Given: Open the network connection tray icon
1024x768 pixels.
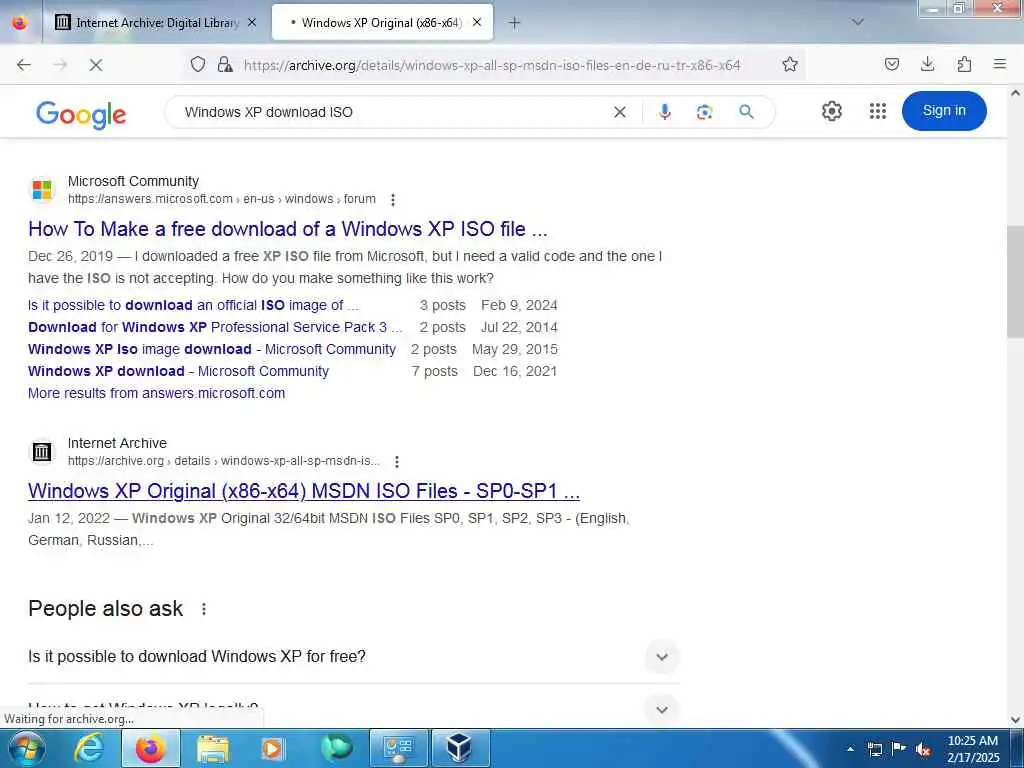Looking at the screenshot, I should point(874,749).
